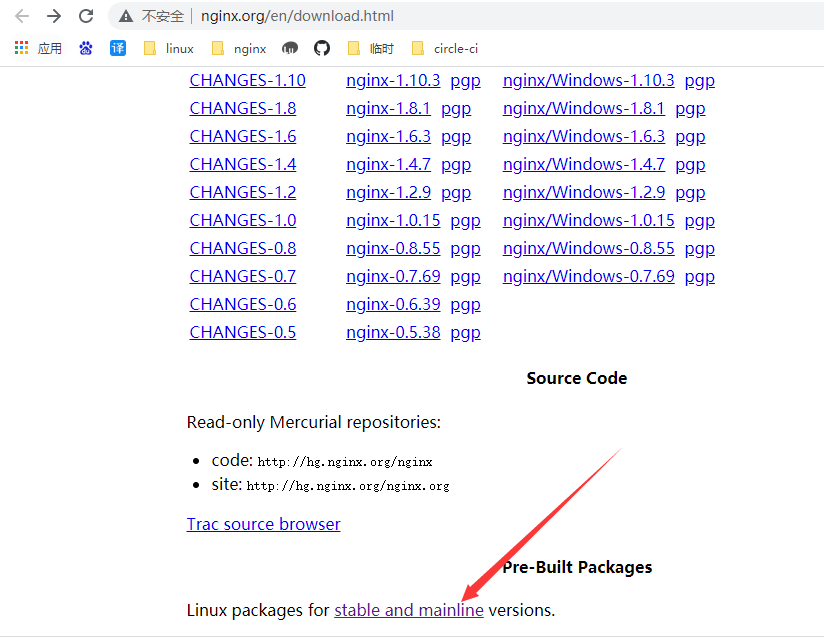Download nginx/Windows-1.8.1
Image resolution: width=824 pixels, height=638 pixels.
tap(584, 108)
